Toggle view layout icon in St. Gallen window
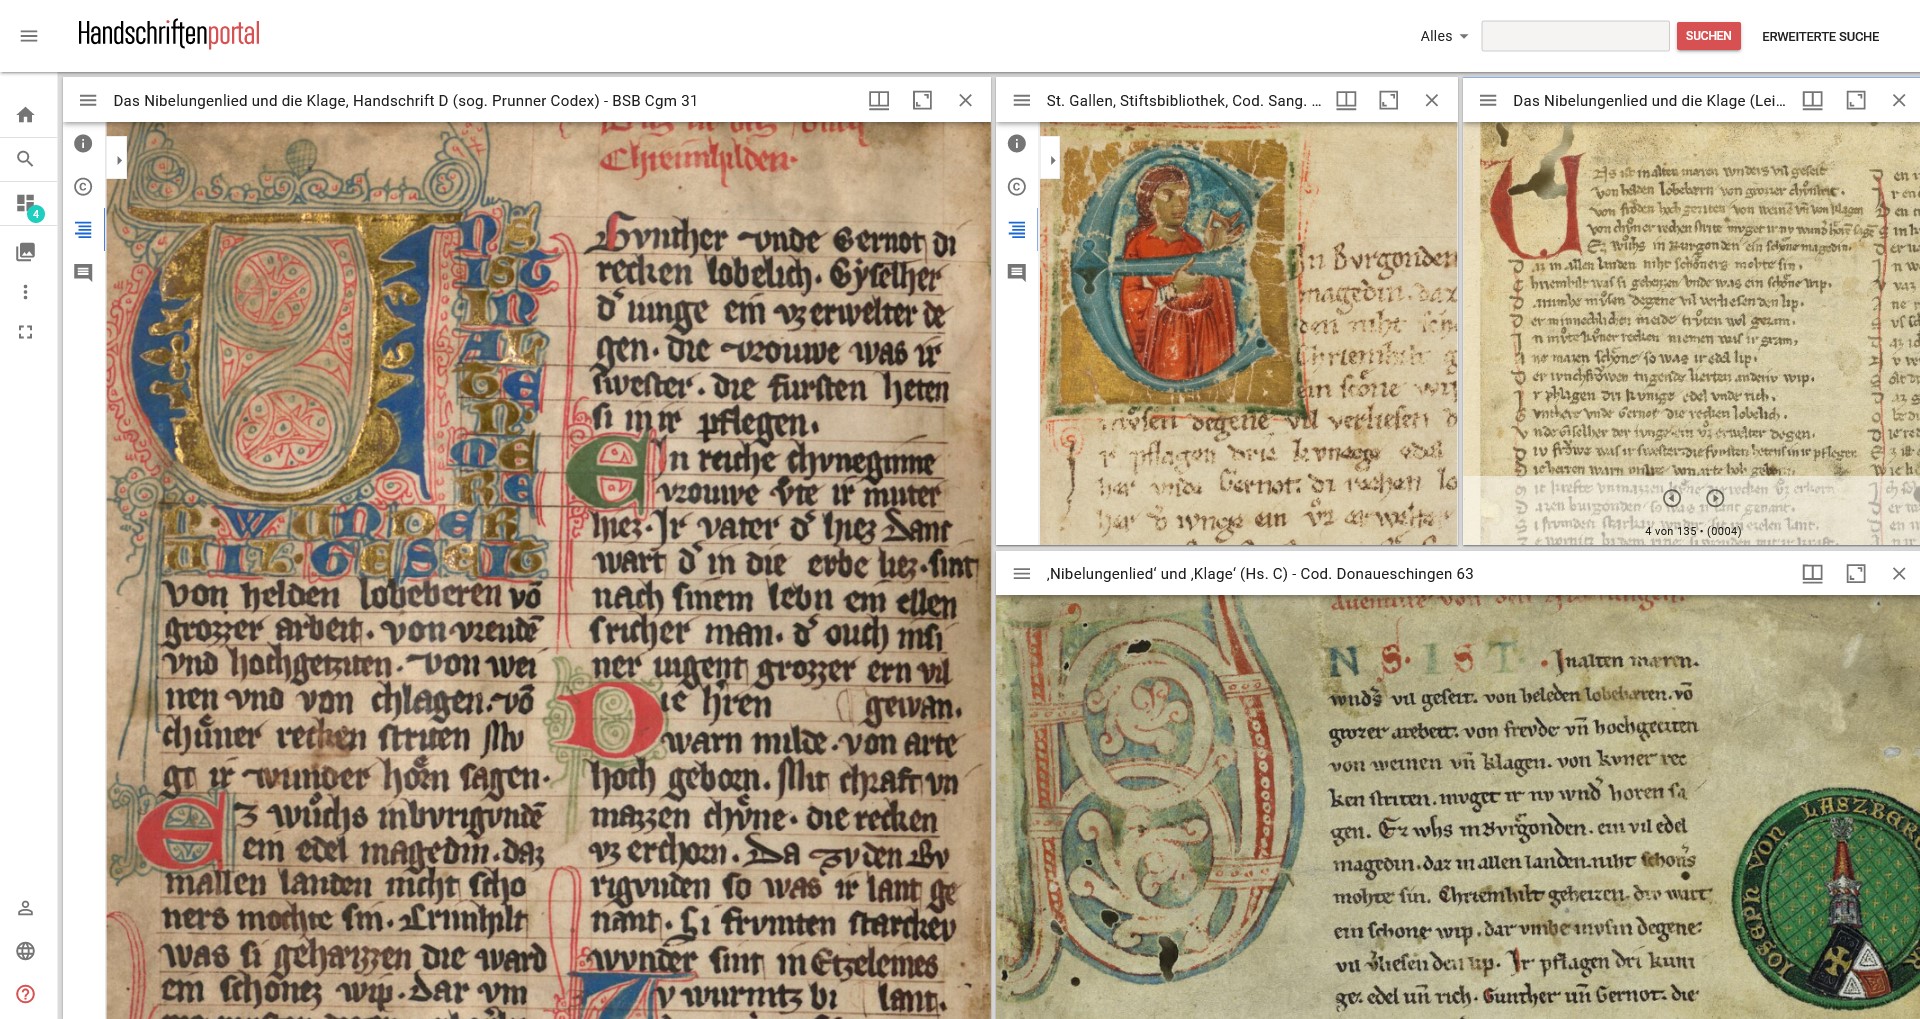 (1346, 100)
